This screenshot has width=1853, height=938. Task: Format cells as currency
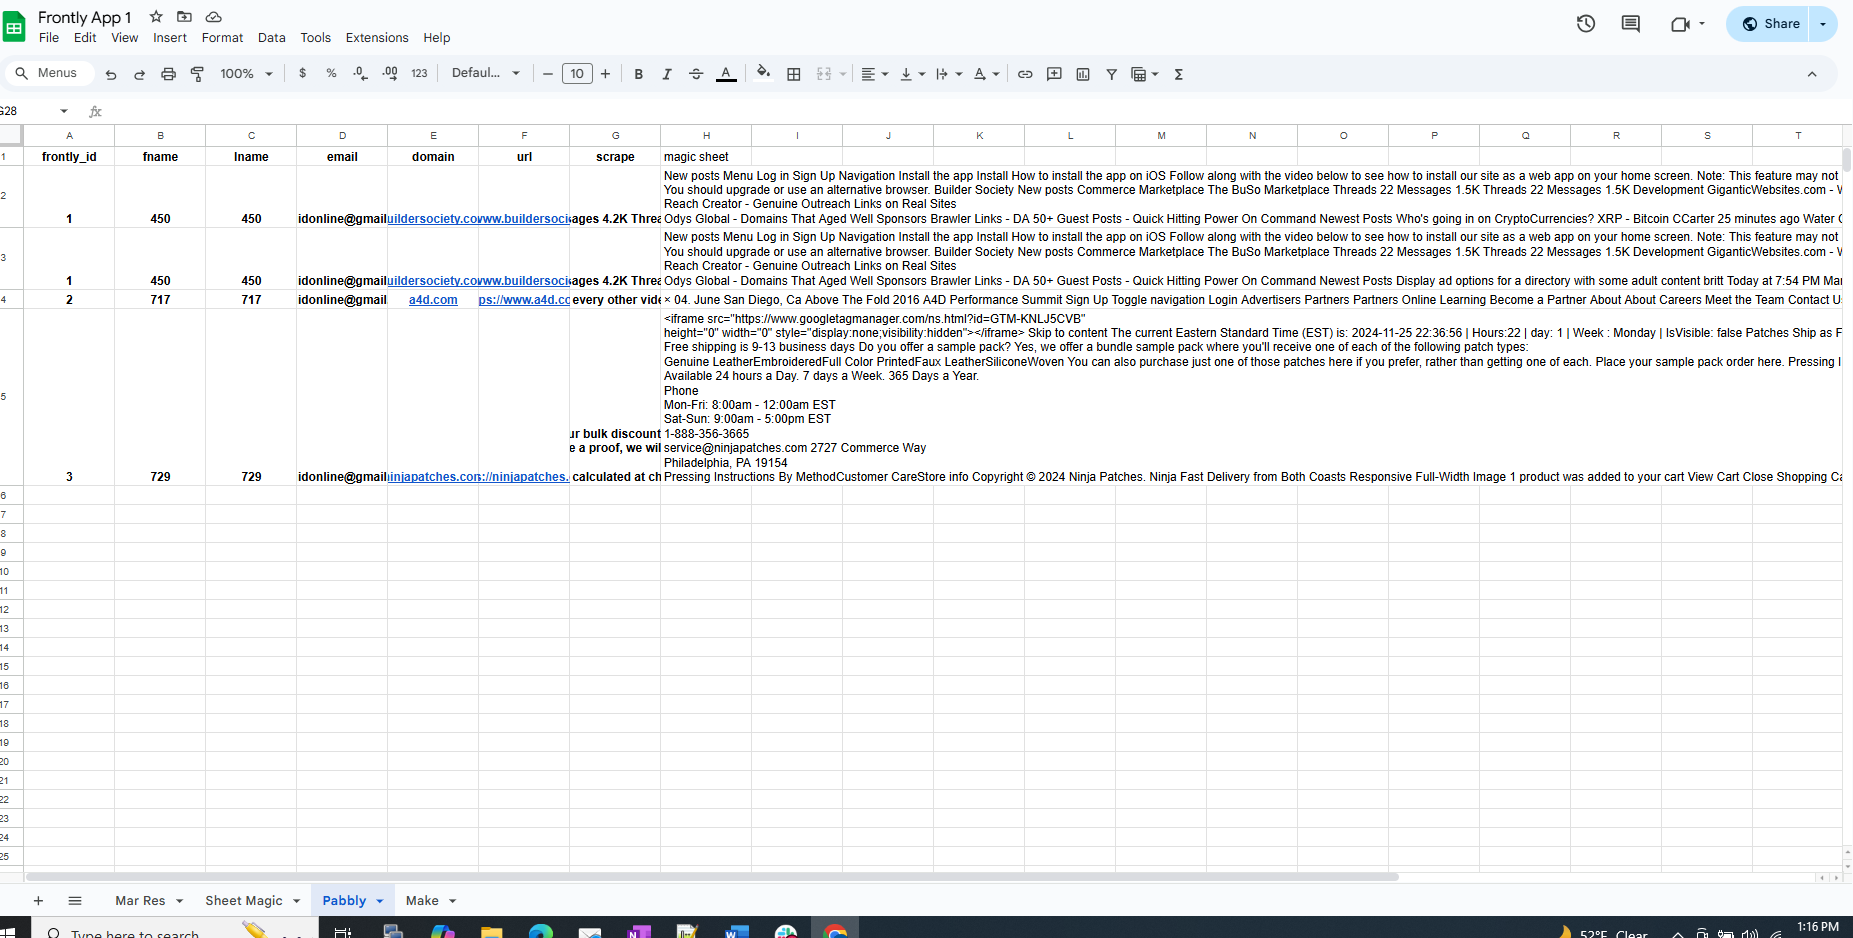(x=303, y=74)
